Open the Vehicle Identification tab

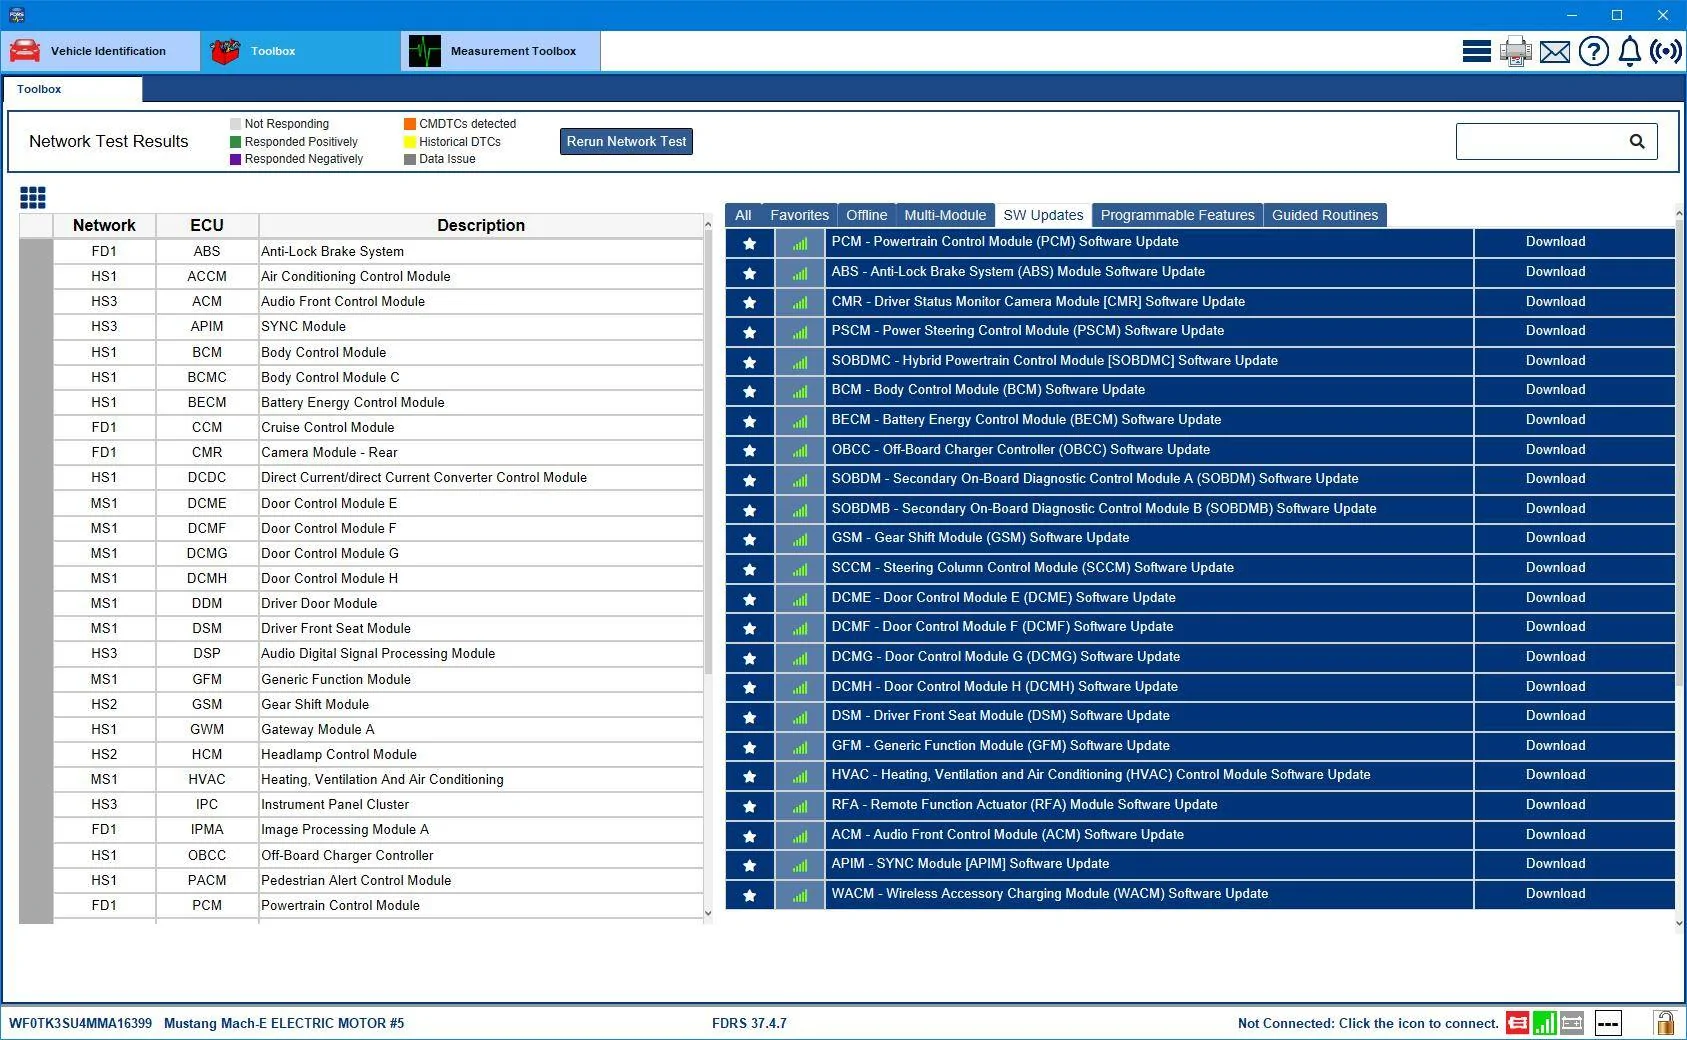101,51
